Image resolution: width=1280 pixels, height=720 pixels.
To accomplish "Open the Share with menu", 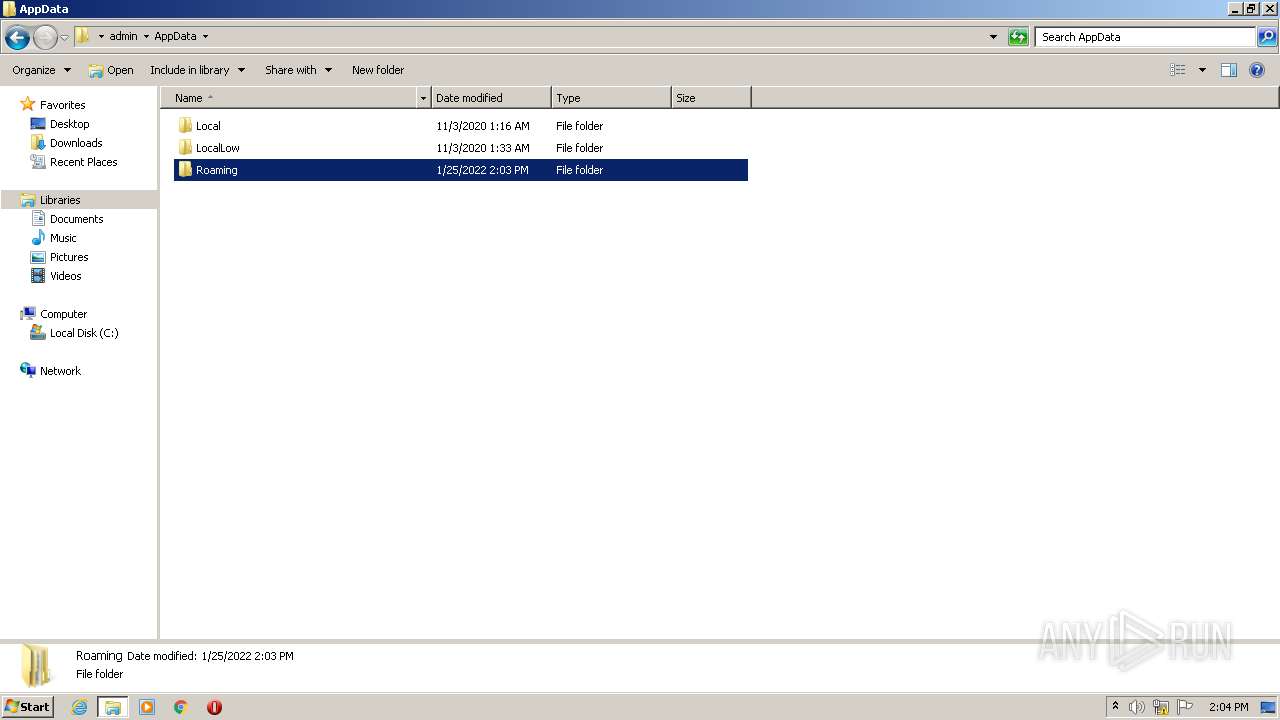I will point(298,70).
